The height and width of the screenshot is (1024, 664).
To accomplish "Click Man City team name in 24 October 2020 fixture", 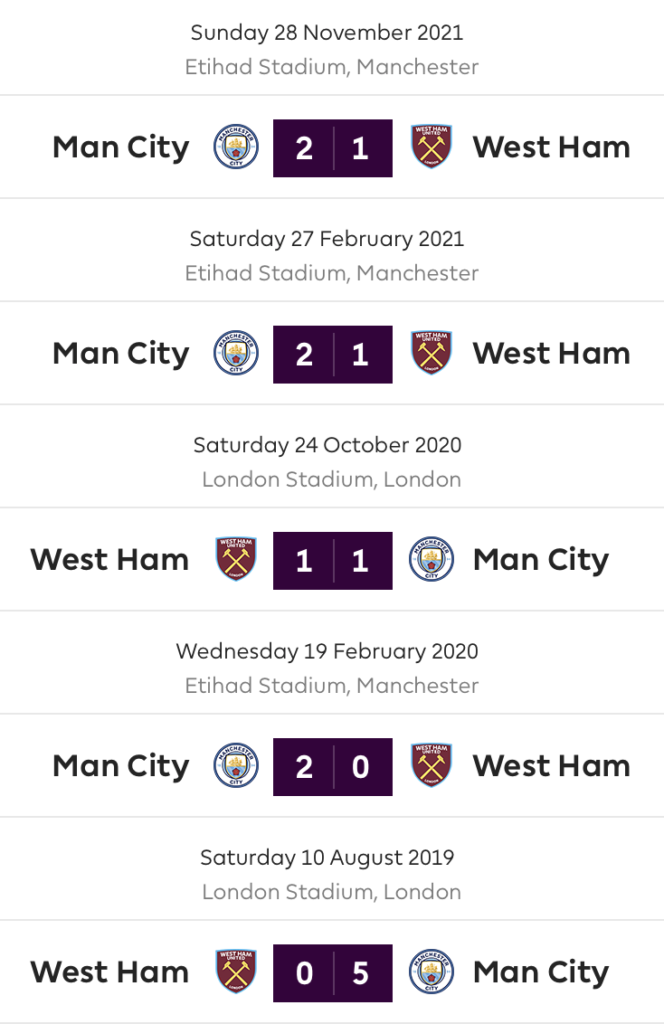I will click(541, 560).
